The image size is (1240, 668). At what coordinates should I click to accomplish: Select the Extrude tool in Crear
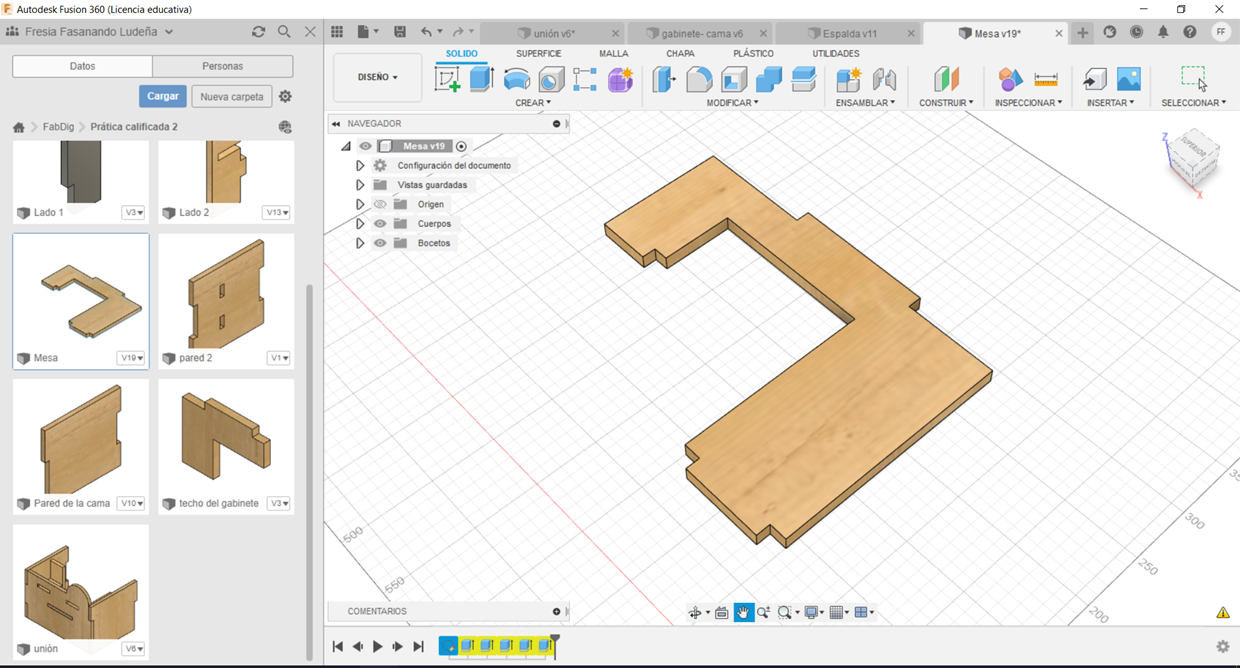point(482,80)
